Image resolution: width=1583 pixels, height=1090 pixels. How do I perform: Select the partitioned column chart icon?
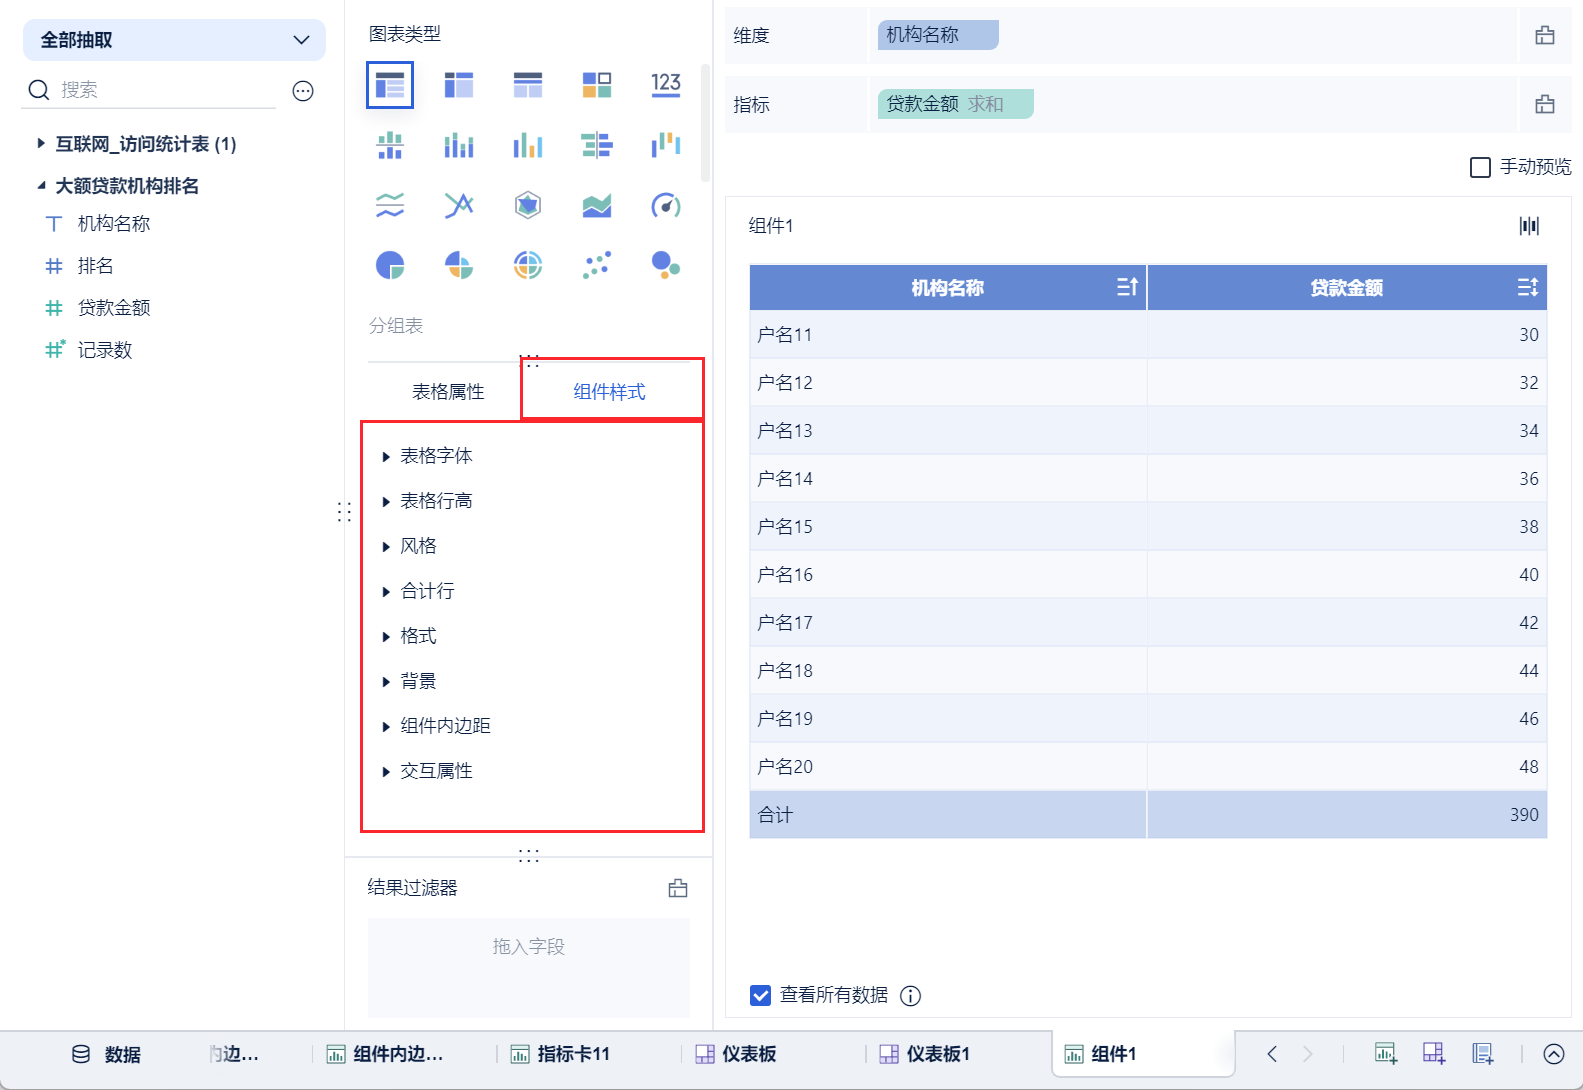tap(390, 146)
